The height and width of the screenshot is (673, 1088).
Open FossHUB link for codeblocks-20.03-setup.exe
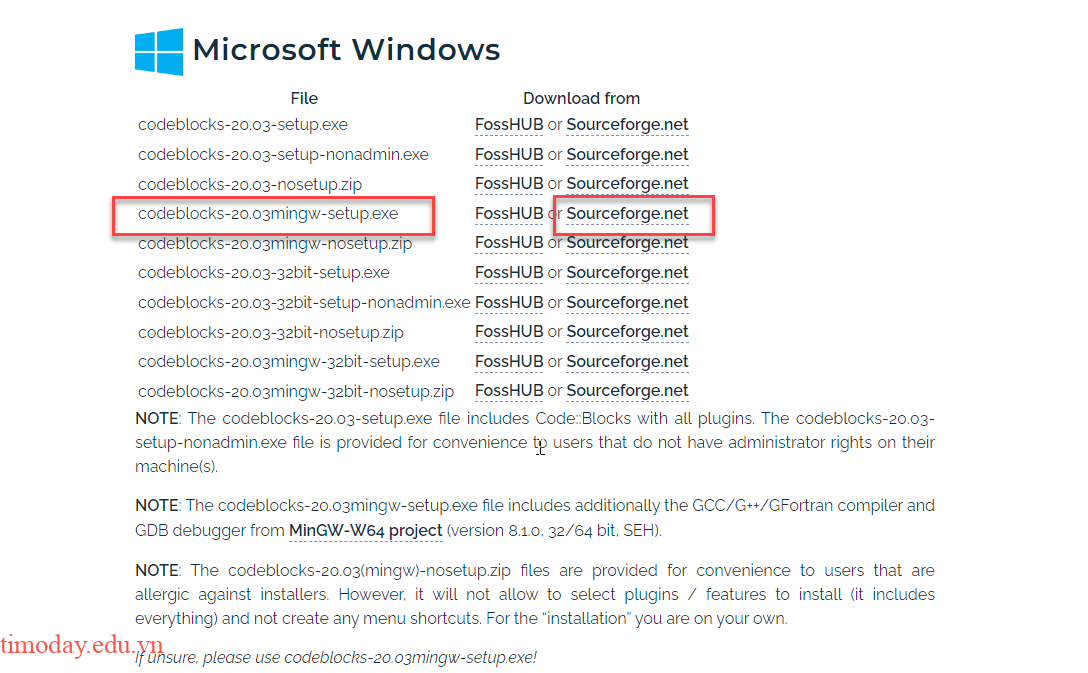tap(509, 125)
